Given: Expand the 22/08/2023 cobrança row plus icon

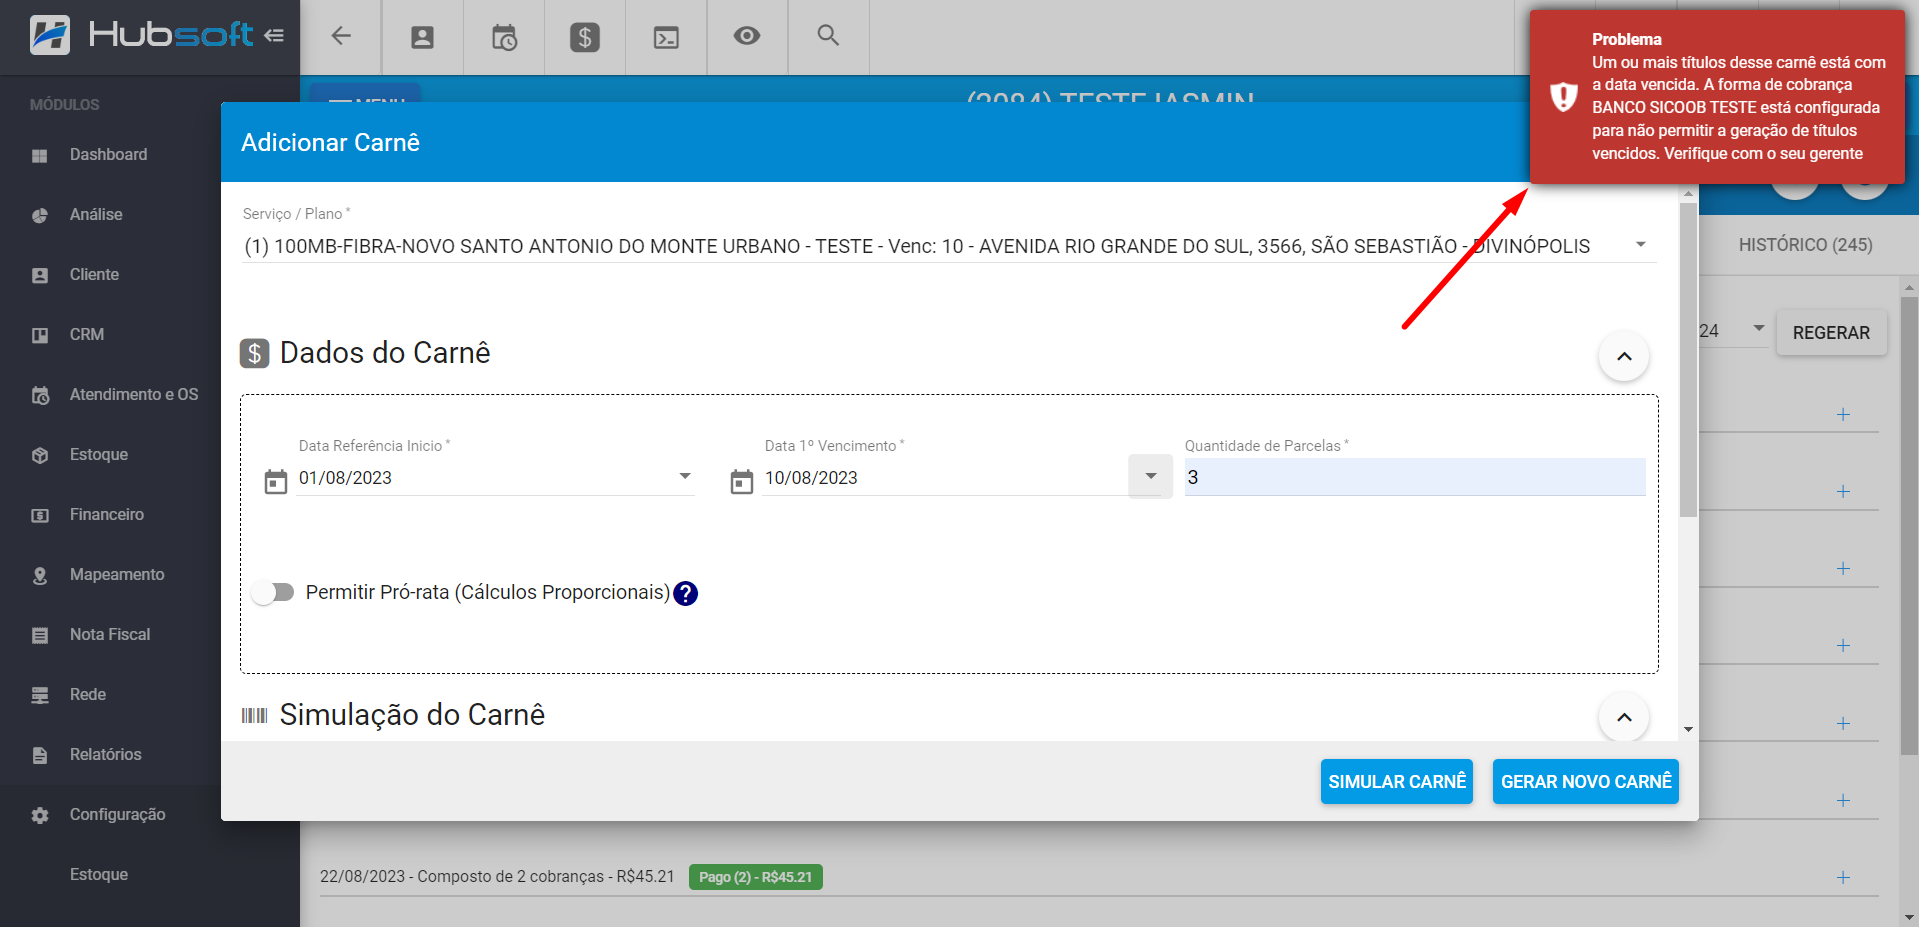Looking at the screenshot, I should [1843, 877].
